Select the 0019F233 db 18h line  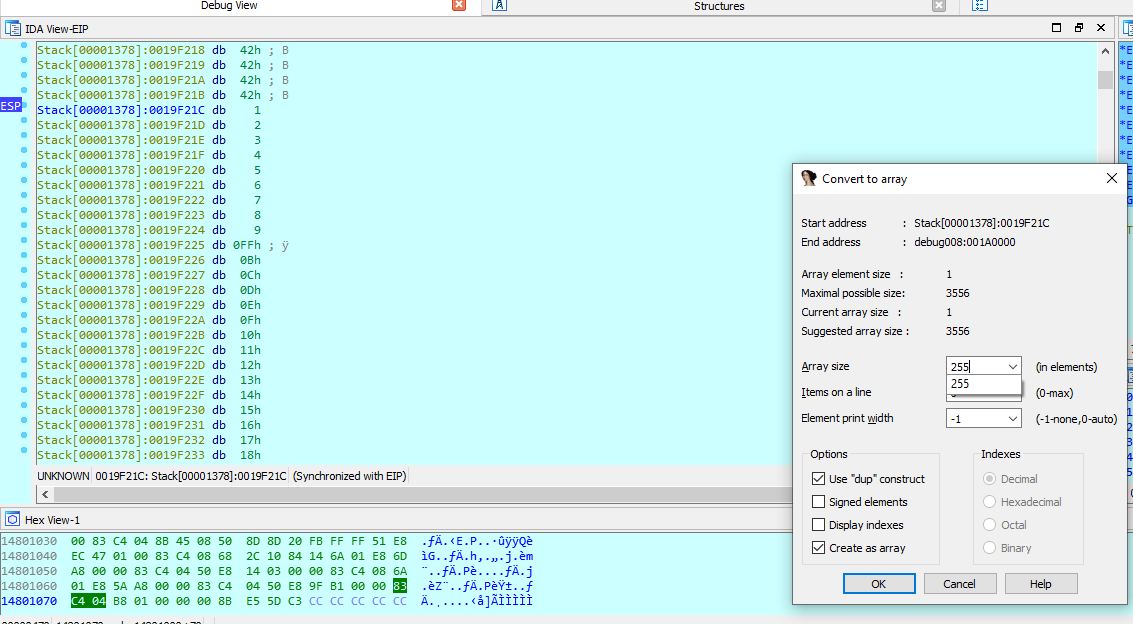149,455
